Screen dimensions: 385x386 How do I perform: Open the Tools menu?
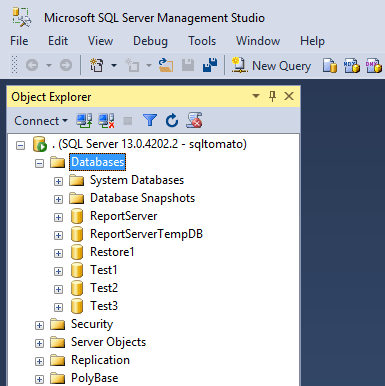pos(202,41)
